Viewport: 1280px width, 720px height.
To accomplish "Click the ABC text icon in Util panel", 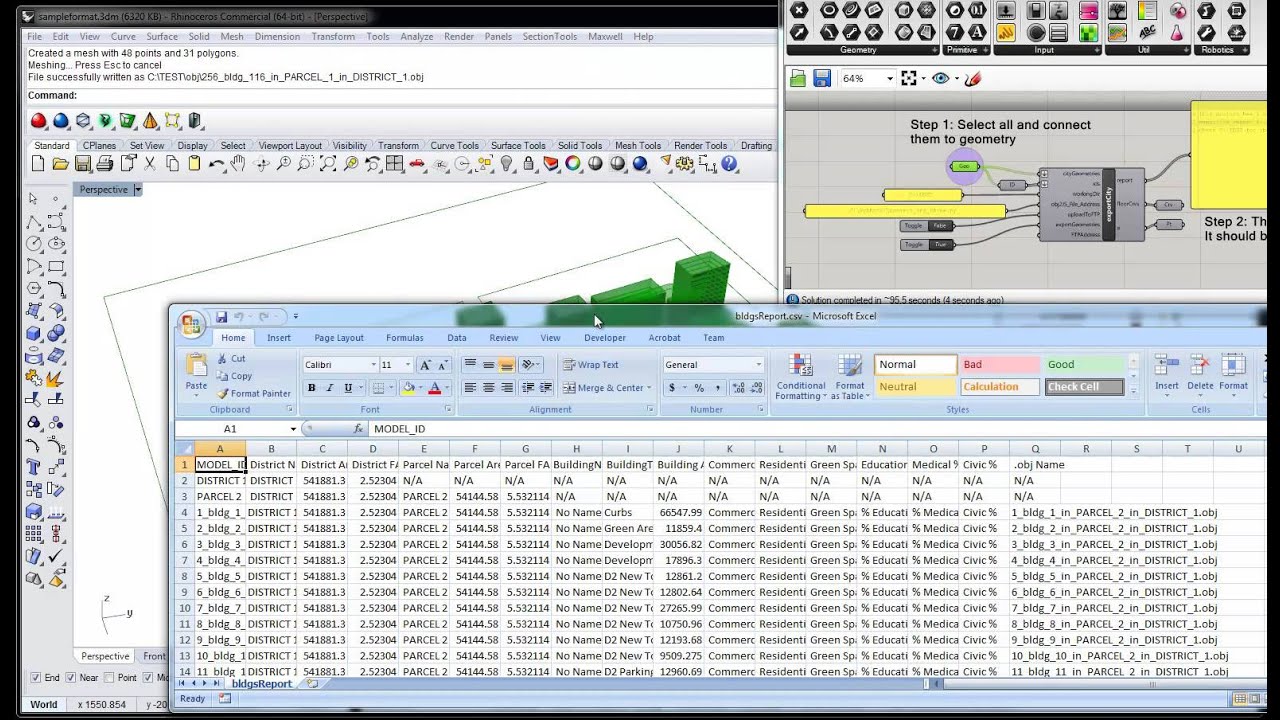I will point(1148,32).
